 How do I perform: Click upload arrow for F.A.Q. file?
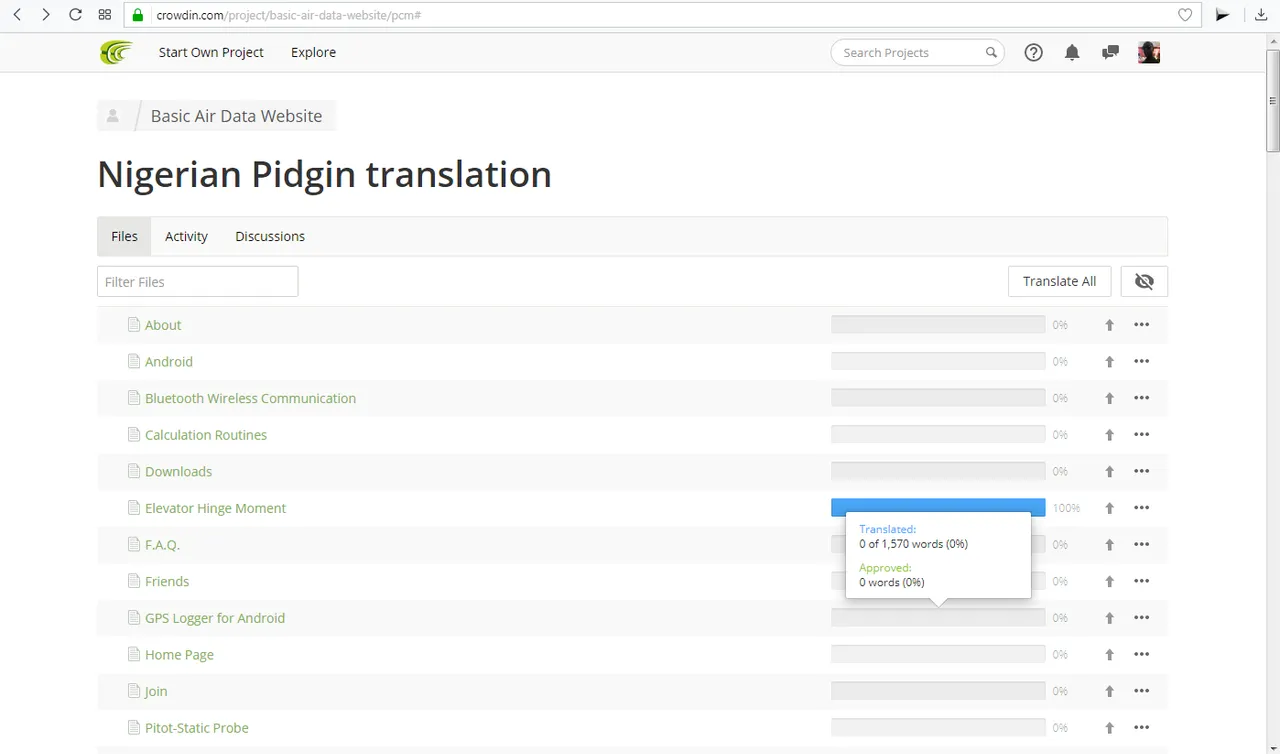1109,545
